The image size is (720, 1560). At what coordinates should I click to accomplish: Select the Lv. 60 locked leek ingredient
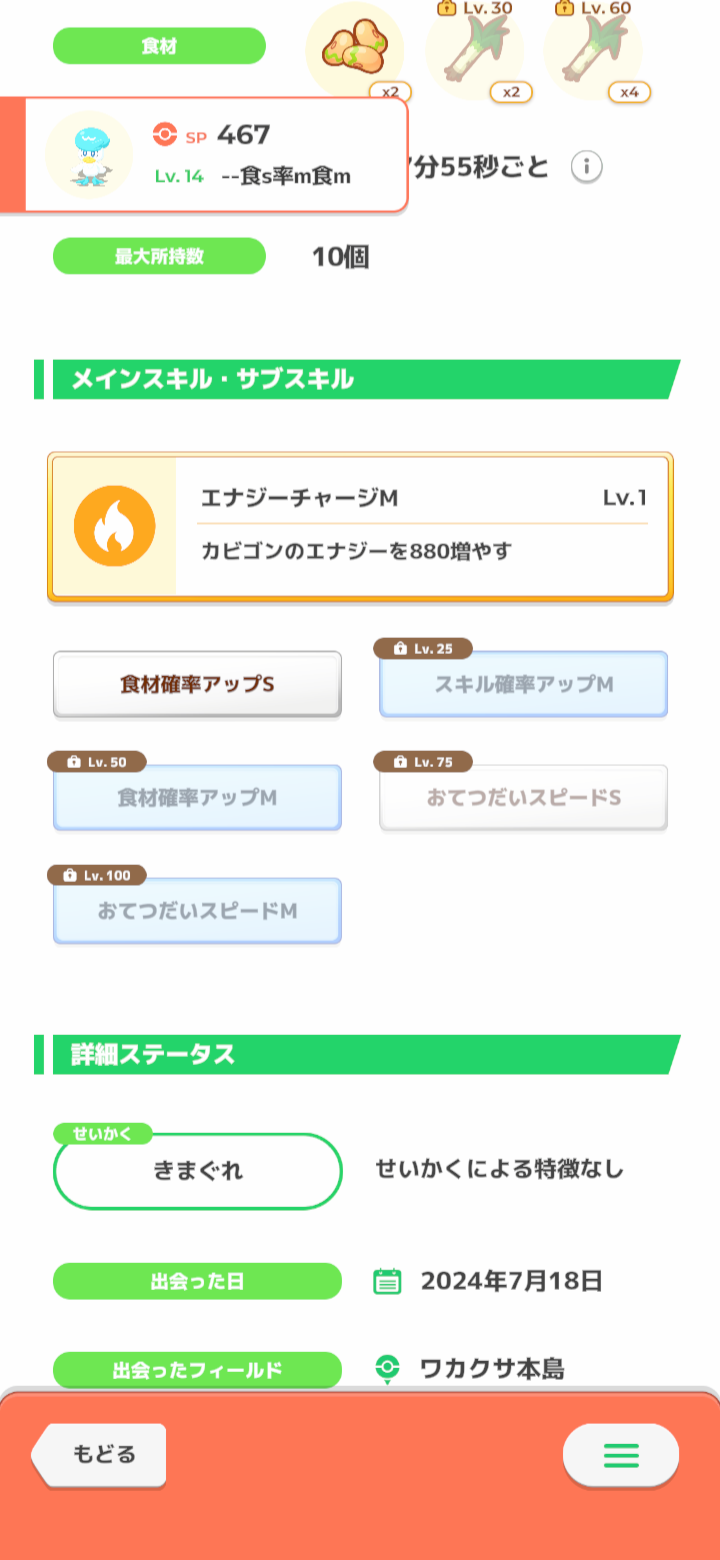coord(592,50)
